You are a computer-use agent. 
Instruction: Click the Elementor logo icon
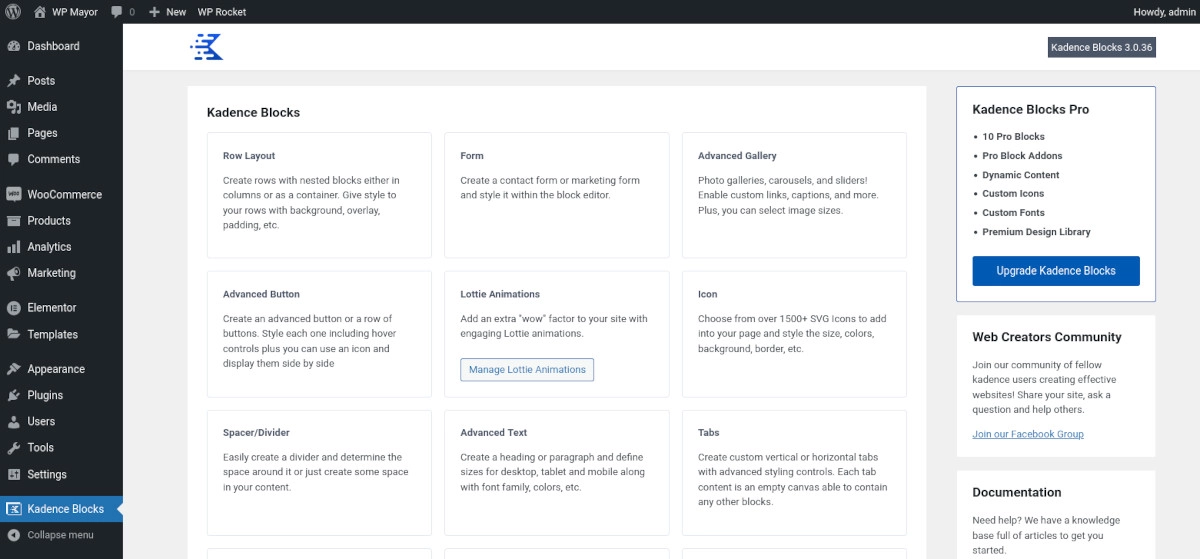pyautogui.click(x=14, y=308)
